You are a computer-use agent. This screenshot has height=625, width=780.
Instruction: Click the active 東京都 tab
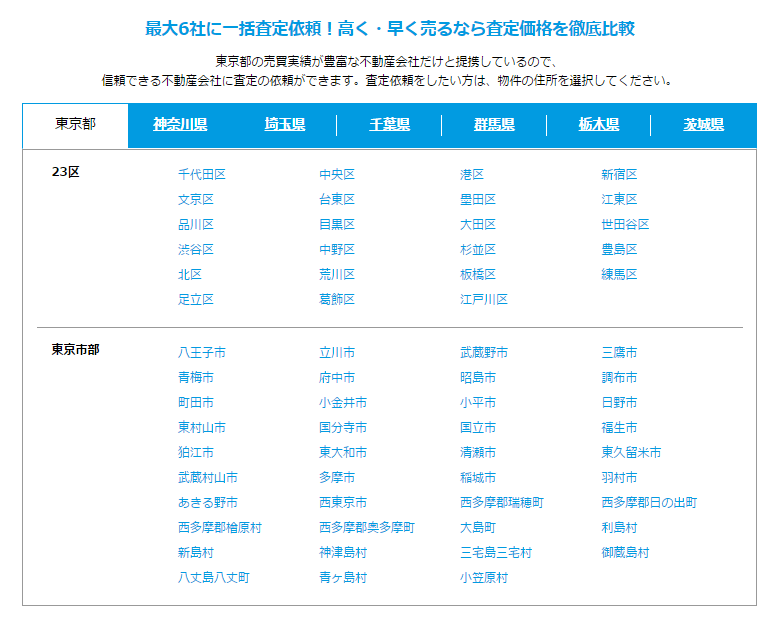76,125
